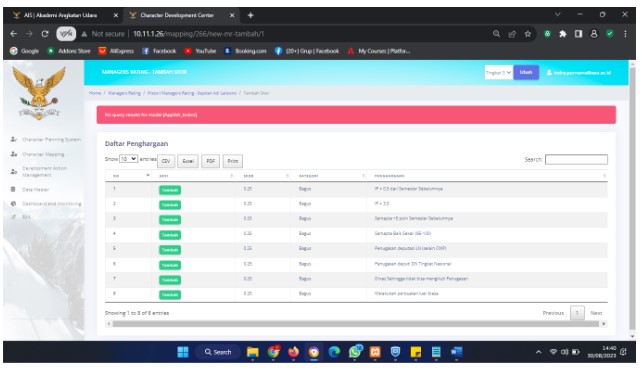This screenshot has height=375, width=642.
Task: Click the blue Ubah button
Action: click(x=526, y=72)
